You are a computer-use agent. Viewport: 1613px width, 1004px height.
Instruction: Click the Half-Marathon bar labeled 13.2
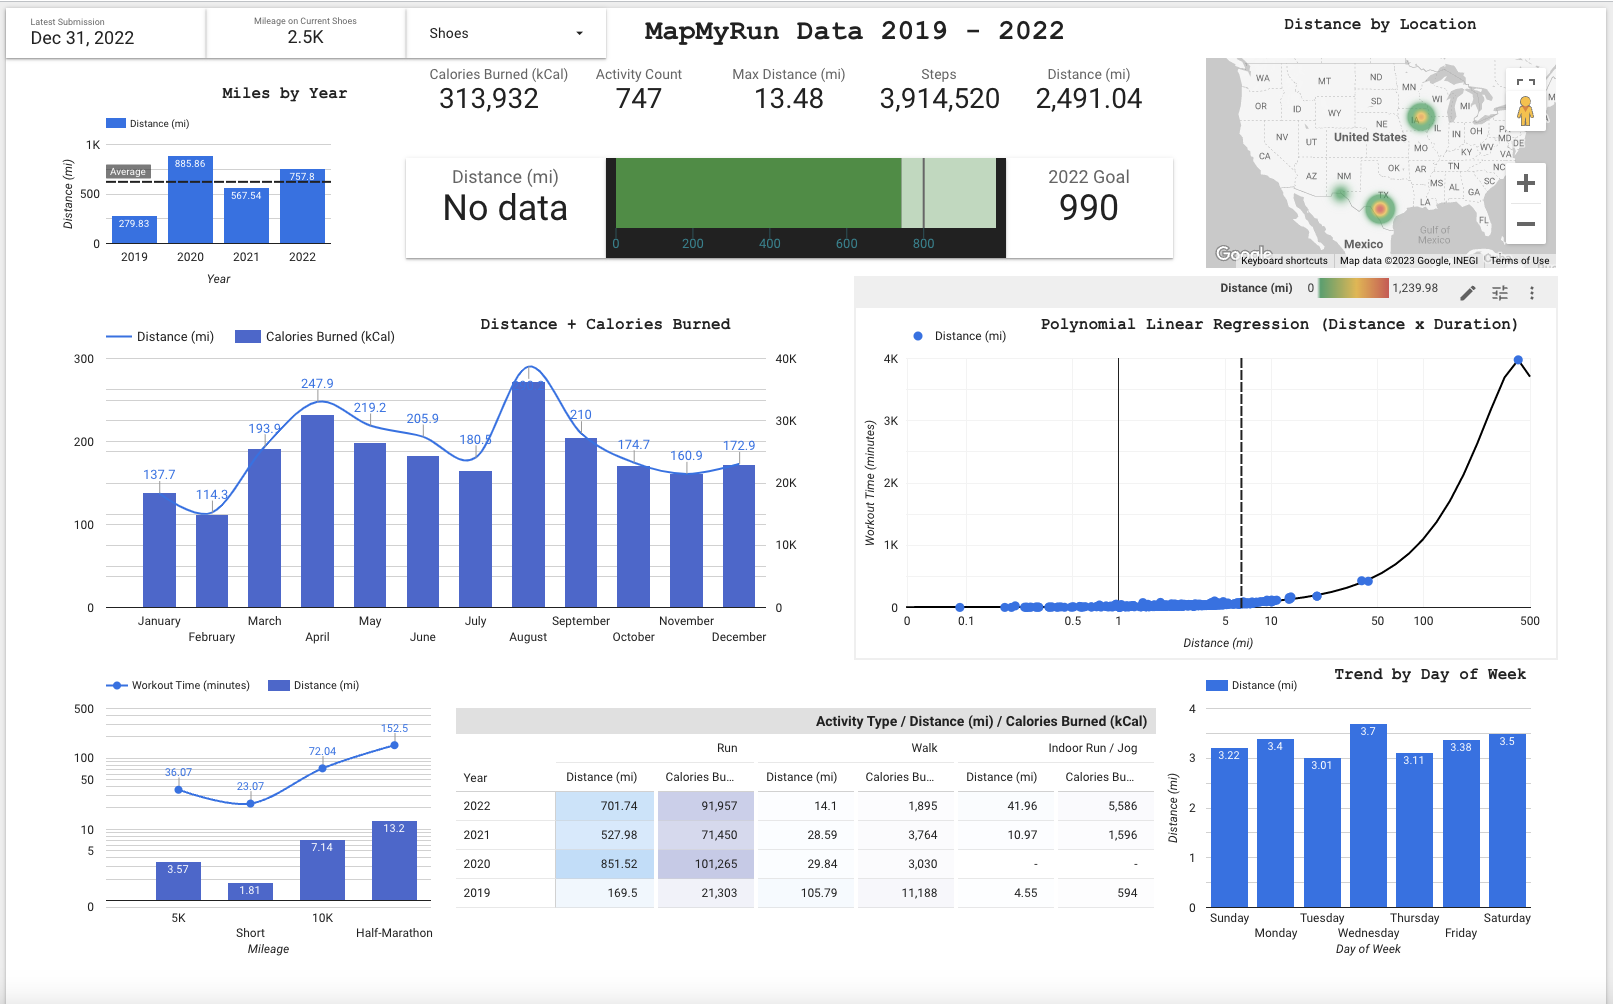tap(394, 861)
